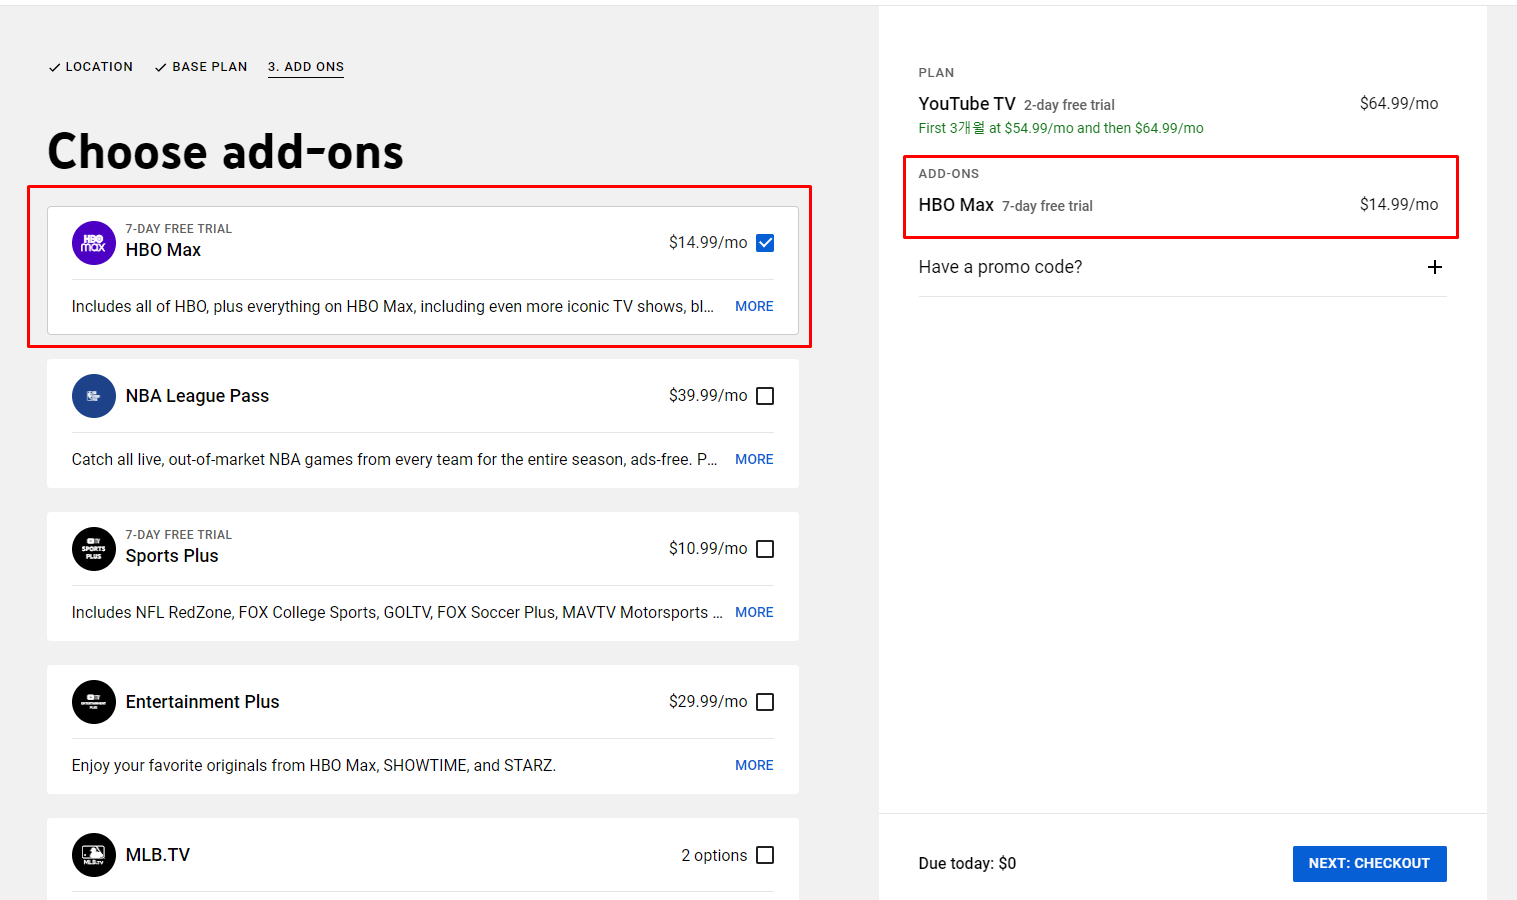Image resolution: width=1517 pixels, height=900 pixels.
Task: Click the Entertainment Plus logo icon
Action: coord(94,702)
